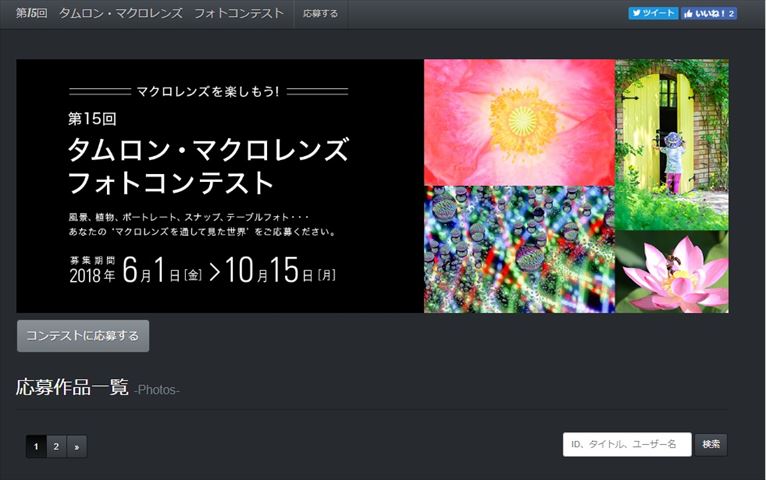Click the banner title タムロン・マクロレンズ フォトコンテスト
The image size is (766, 480).
(x=209, y=166)
